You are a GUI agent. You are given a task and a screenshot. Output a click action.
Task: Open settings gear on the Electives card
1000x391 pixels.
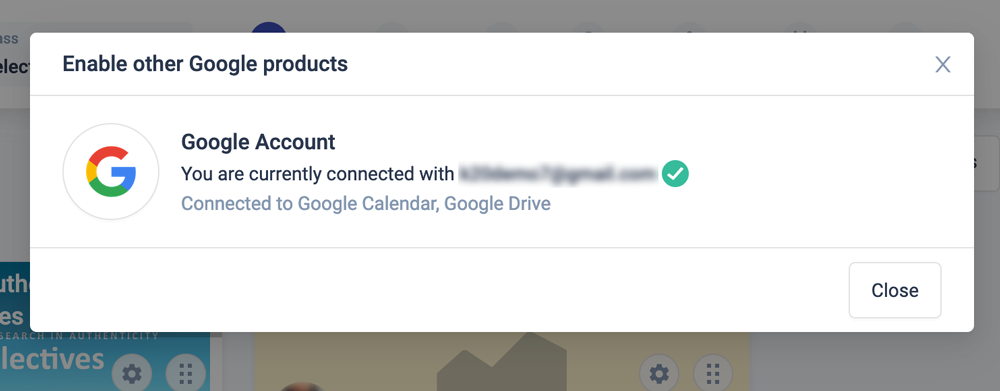[132, 373]
